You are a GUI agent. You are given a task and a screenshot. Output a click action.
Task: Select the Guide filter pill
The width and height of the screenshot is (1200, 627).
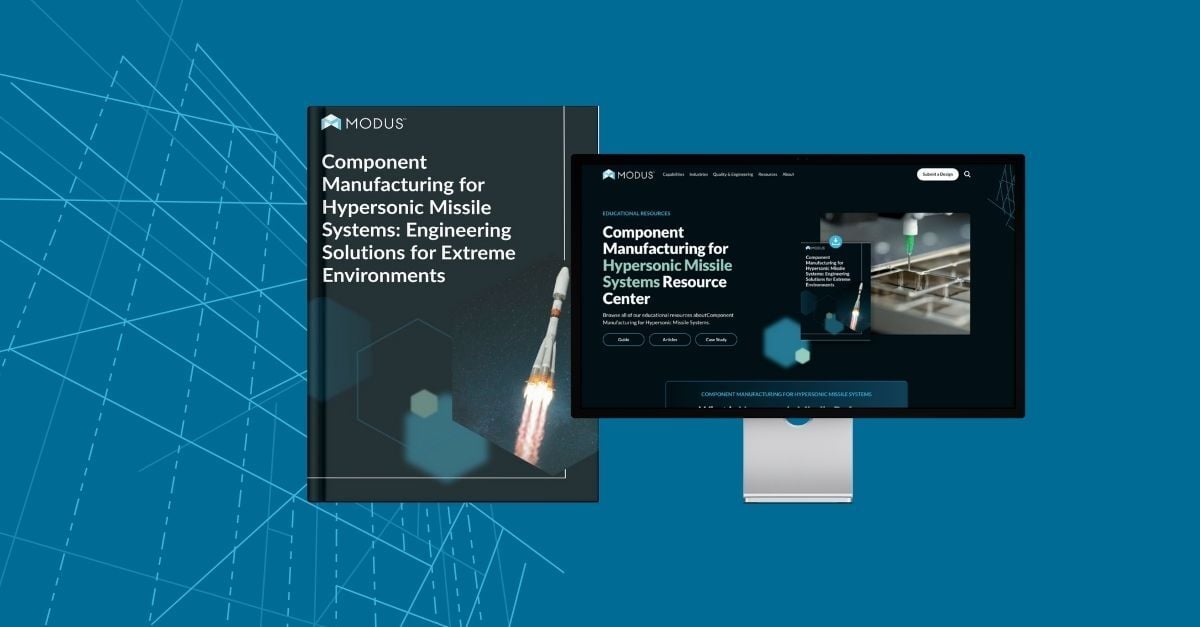[623, 339]
